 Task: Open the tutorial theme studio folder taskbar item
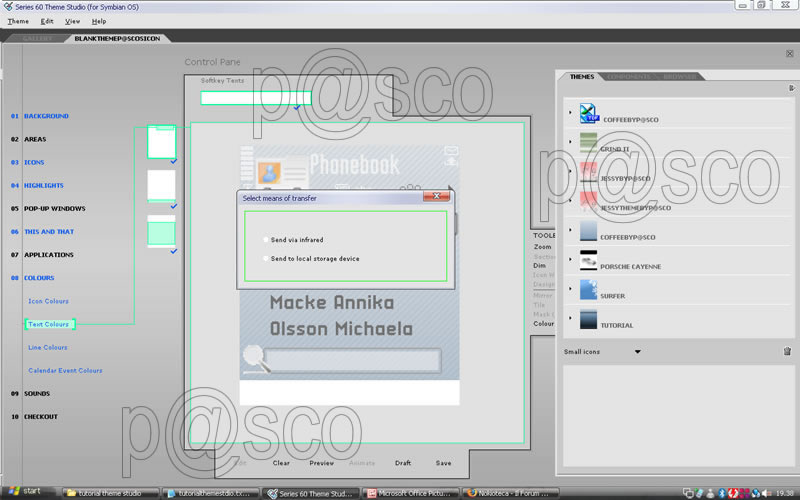tap(110, 493)
